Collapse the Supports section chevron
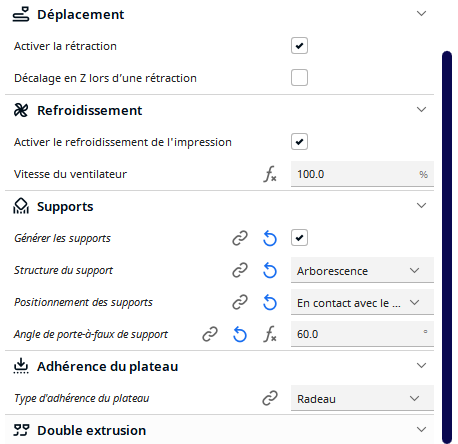The height and width of the screenshot is (444, 458). coord(422,206)
